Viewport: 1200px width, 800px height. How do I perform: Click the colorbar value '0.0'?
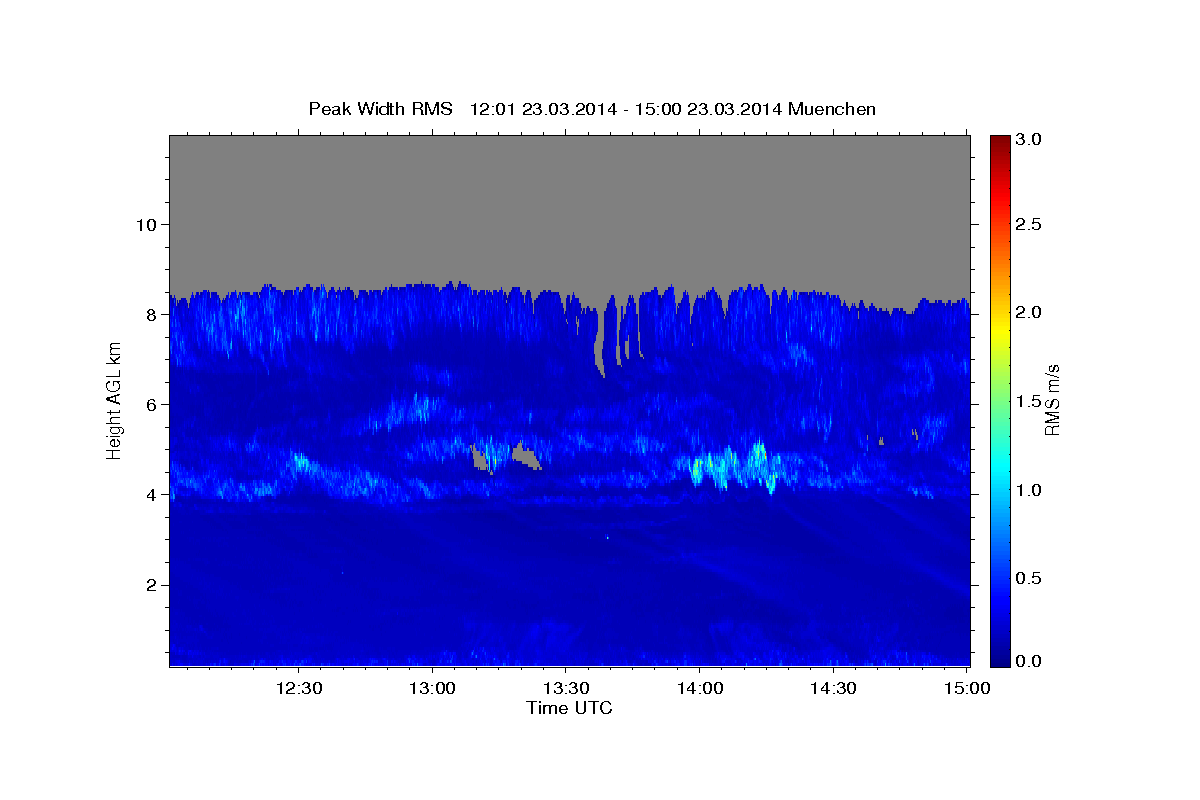click(x=1031, y=661)
